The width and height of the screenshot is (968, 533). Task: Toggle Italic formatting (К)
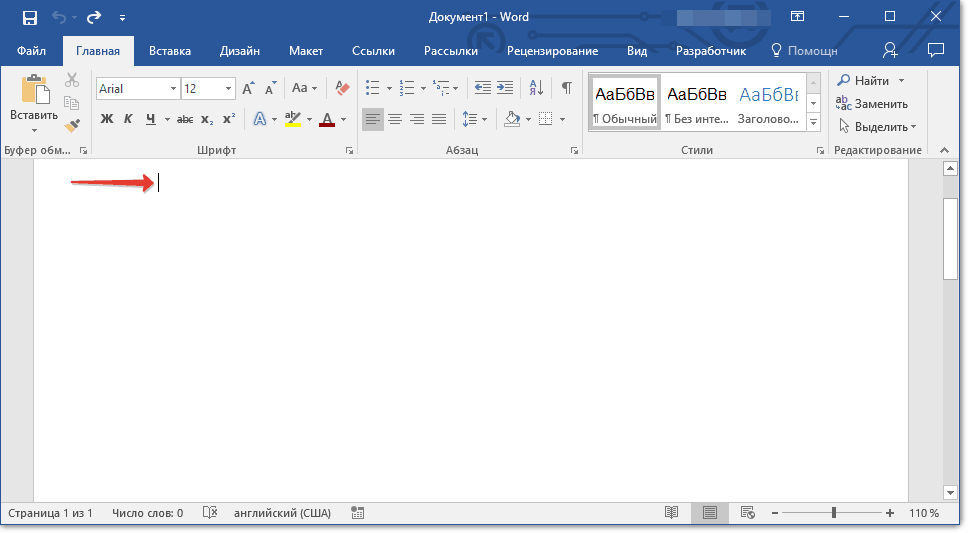(x=128, y=119)
